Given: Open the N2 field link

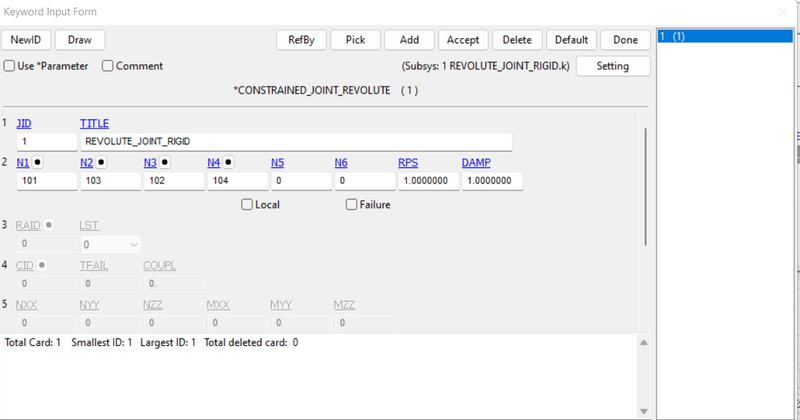Looking at the screenshot, I should pyautogui.click(x=87, y=163).
